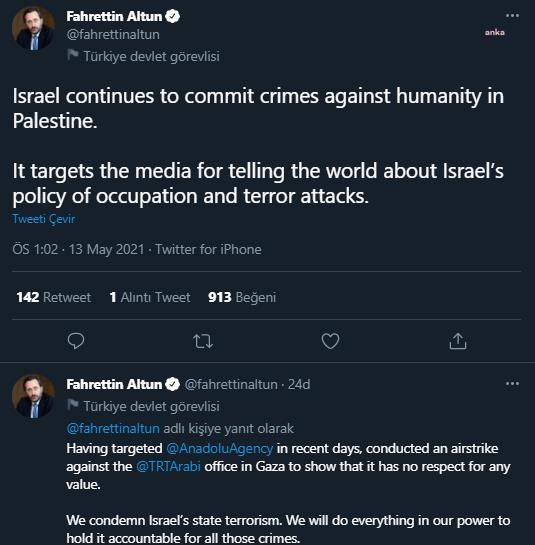View the 142 Retweet list
Screen dimensions: 535x545
tap(54, 297)
